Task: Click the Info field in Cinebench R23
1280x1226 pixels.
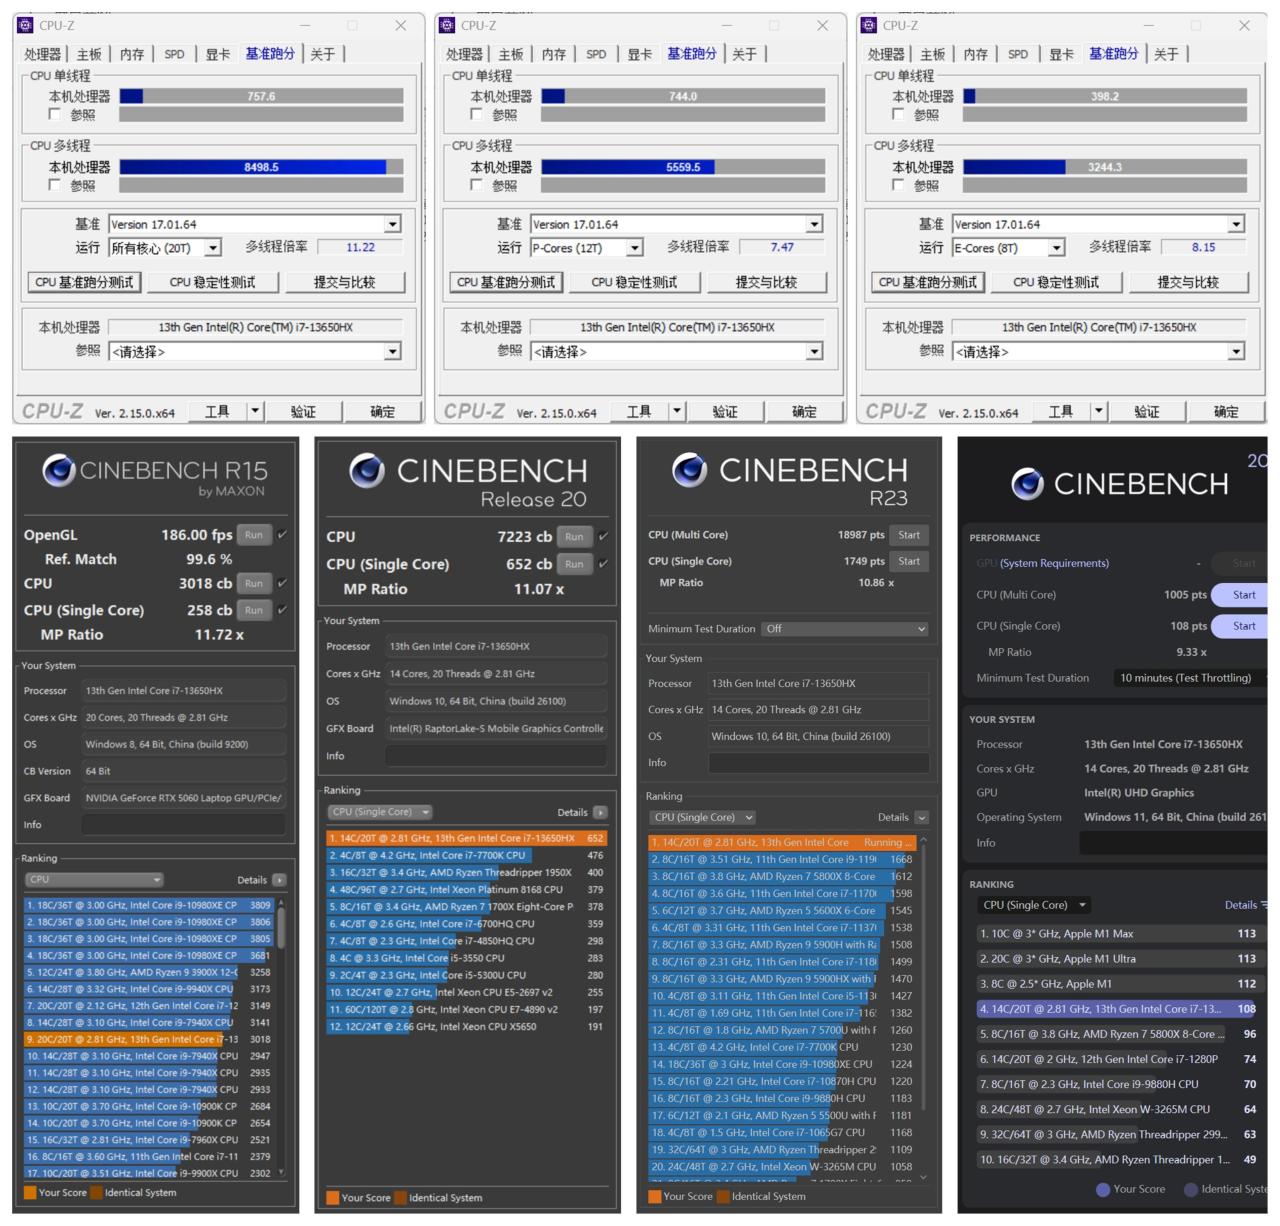Action: click(819, 762)
